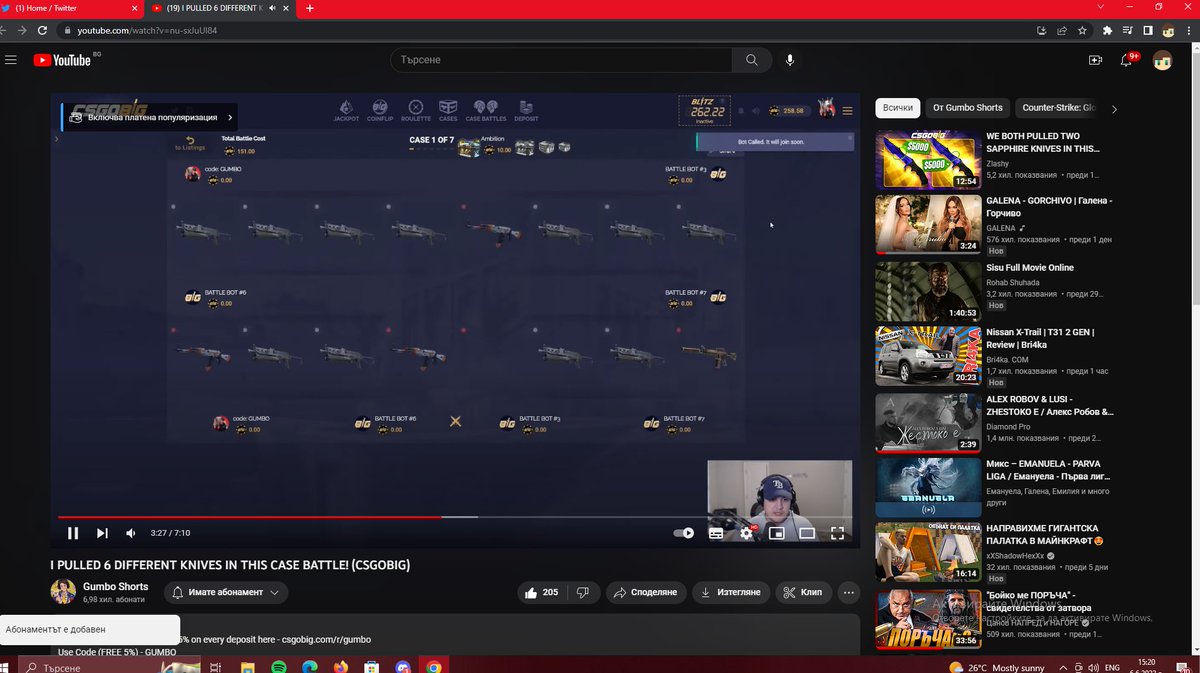Open the Chrome extensions puzzle icon
This screenshot has height=673, width=1200.
pos(1107,30)
